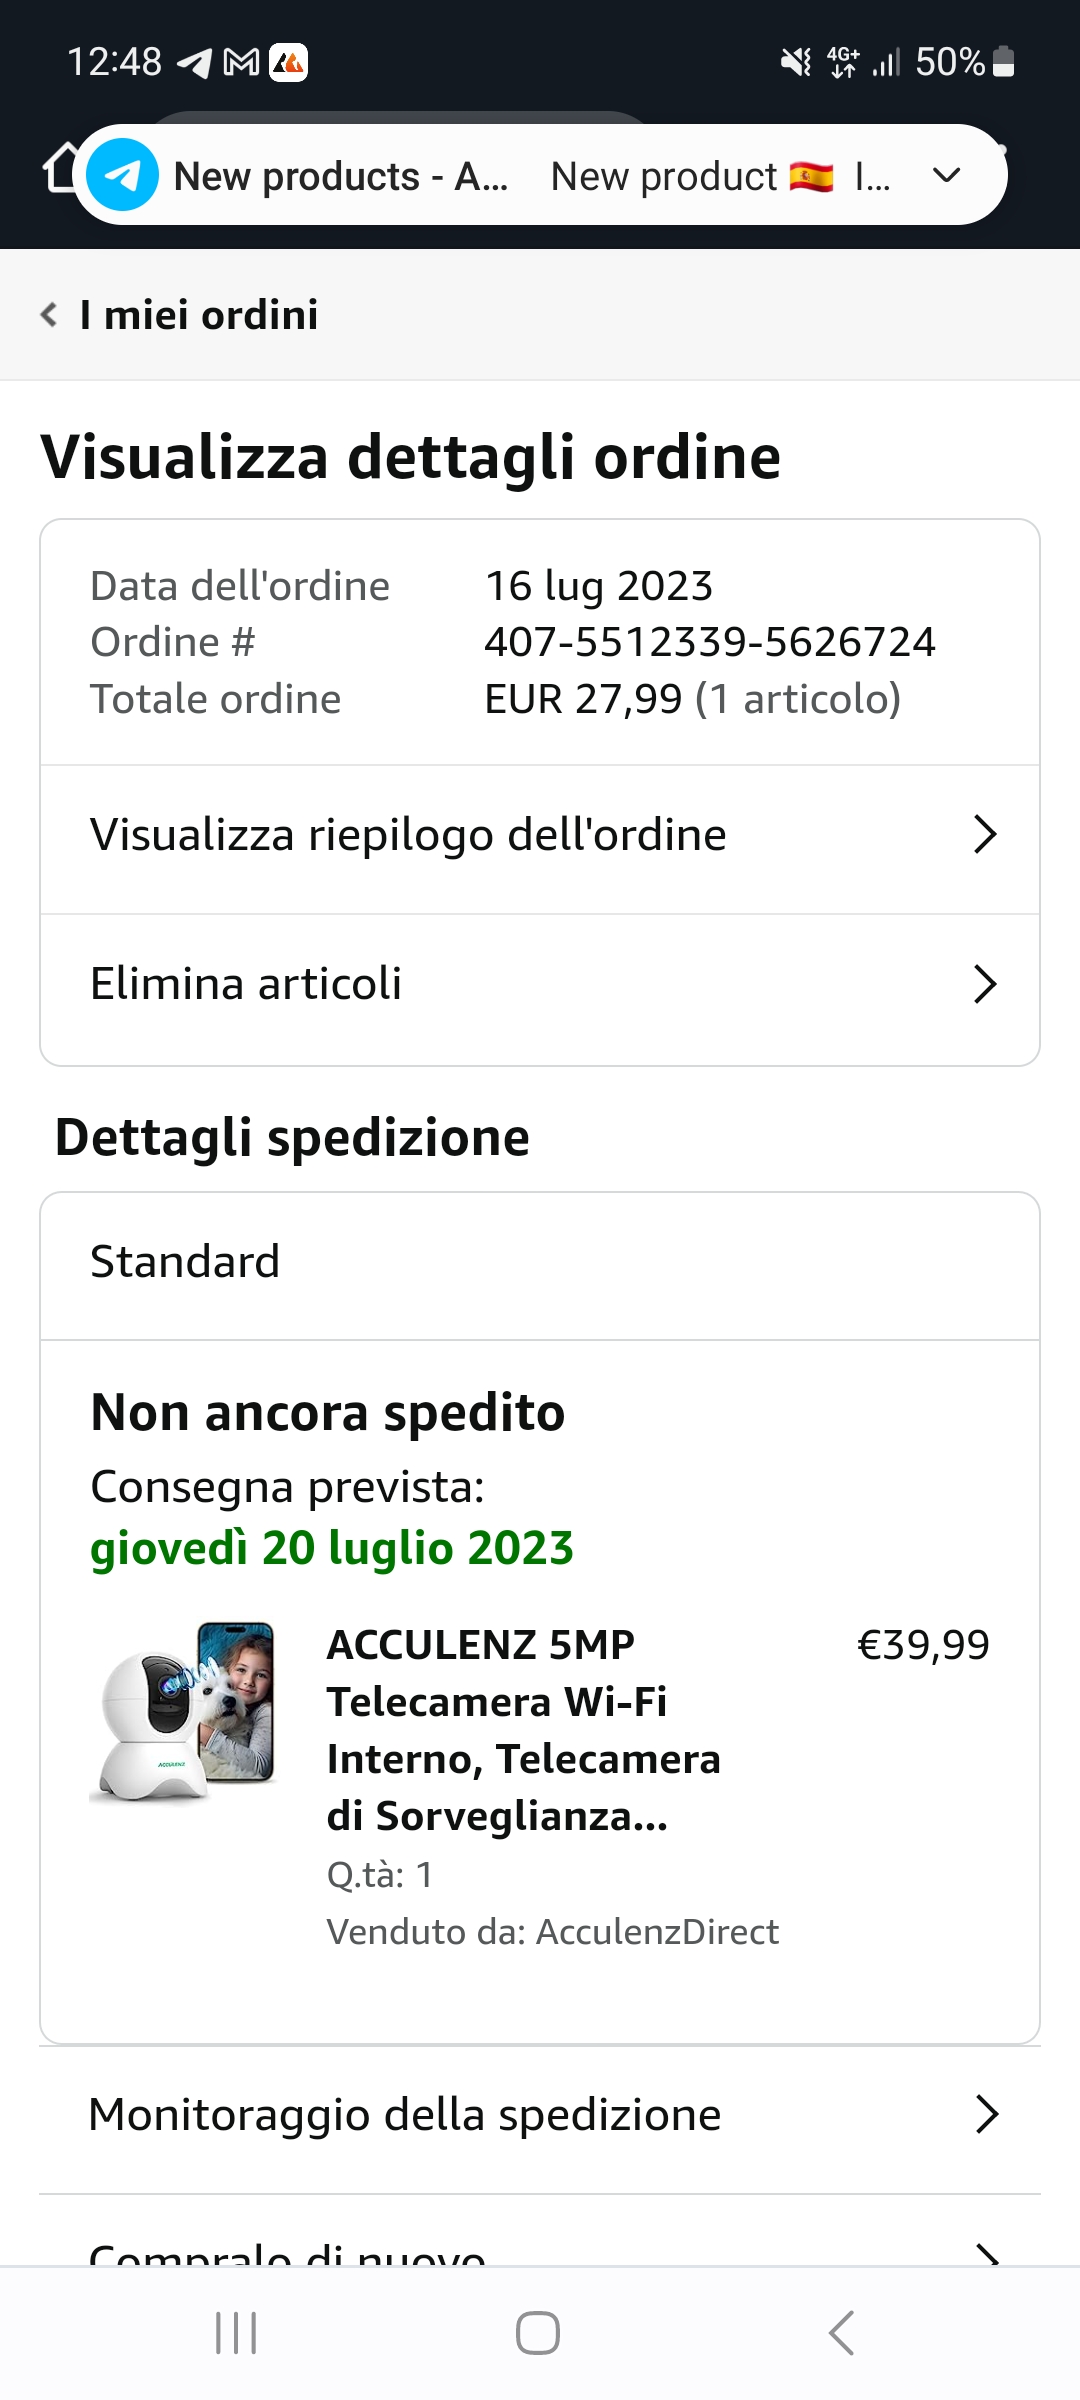Tap the chevron beside Monitoraggio della spedizione
Screen dimensions: 1080x2400
987,2114
